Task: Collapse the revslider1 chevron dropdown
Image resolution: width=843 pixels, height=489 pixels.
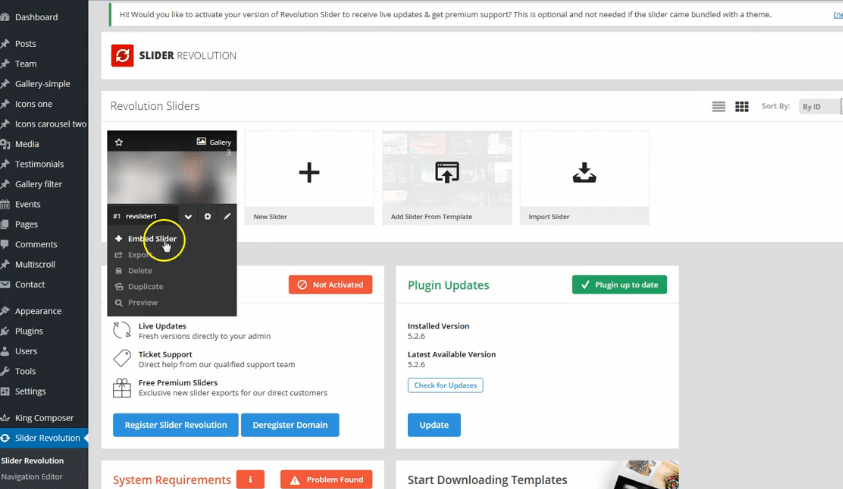Action: pos(188,216)
